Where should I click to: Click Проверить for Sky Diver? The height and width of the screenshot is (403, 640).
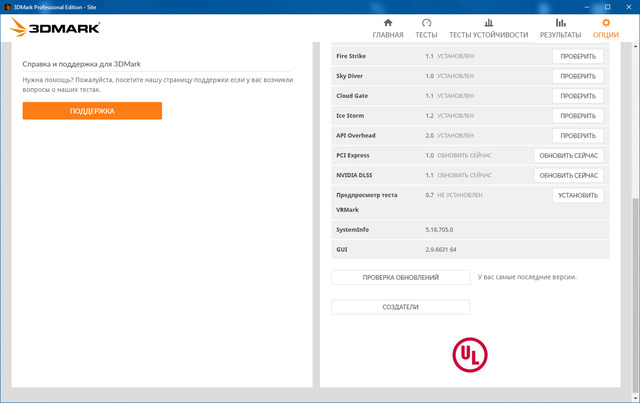click(x=578, y=76)
